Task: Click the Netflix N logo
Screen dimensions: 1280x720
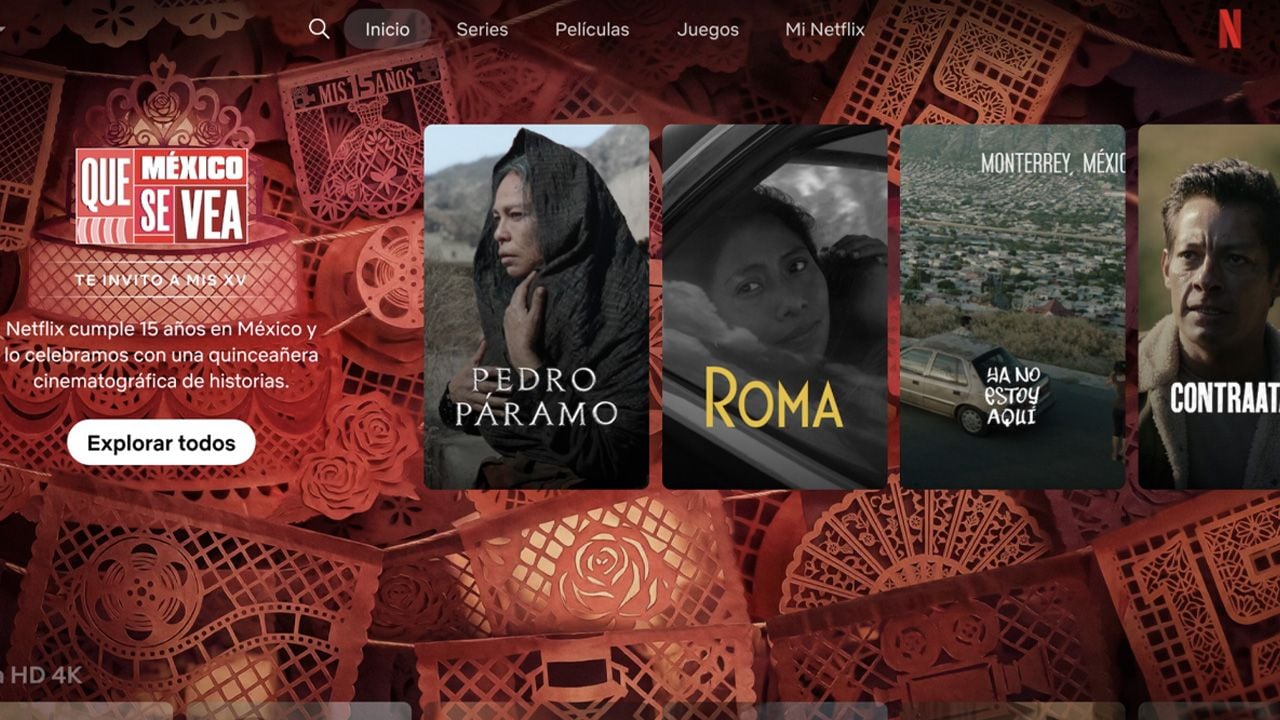Action: 1230,29
